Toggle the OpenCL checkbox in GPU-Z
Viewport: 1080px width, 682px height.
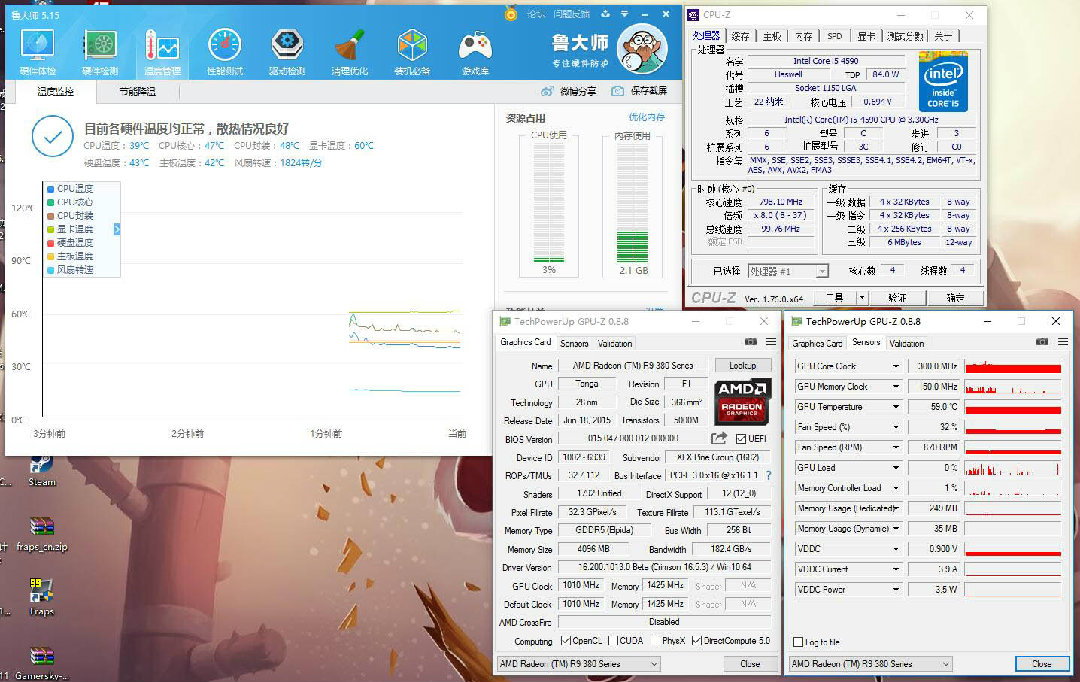565,641
